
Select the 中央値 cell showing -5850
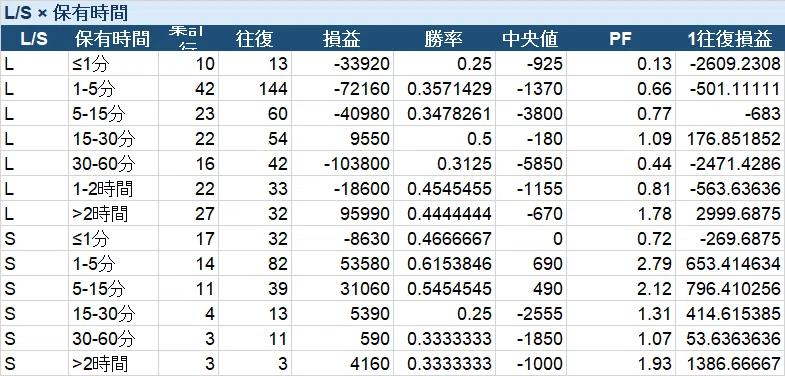tap(531, 164)
